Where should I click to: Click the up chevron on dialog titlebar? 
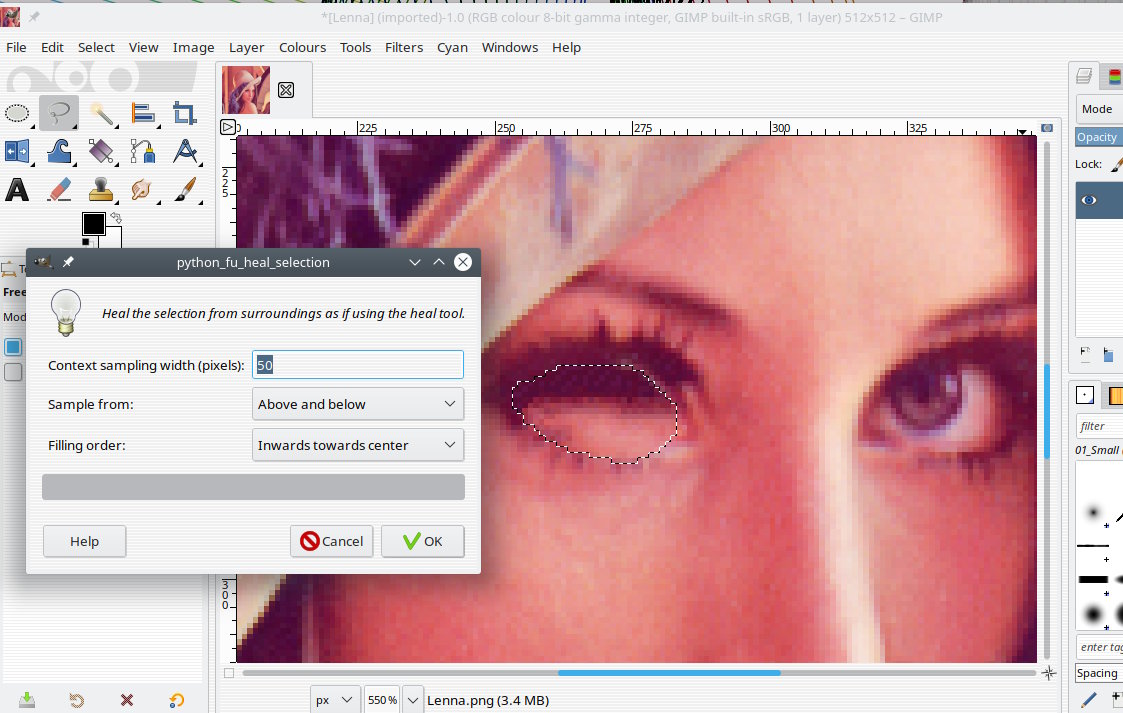pos(439,262)
